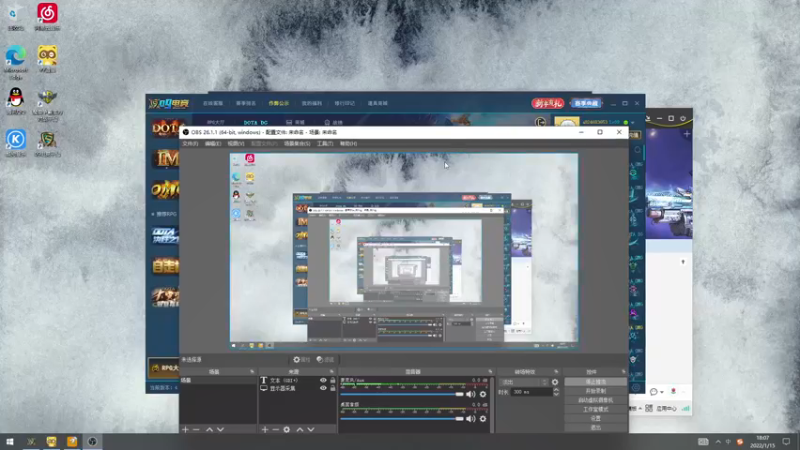The width and height of the screenshot is (800, 450).
Task: Move scene down in OBS scenes list
Action: tap(220, 430)
